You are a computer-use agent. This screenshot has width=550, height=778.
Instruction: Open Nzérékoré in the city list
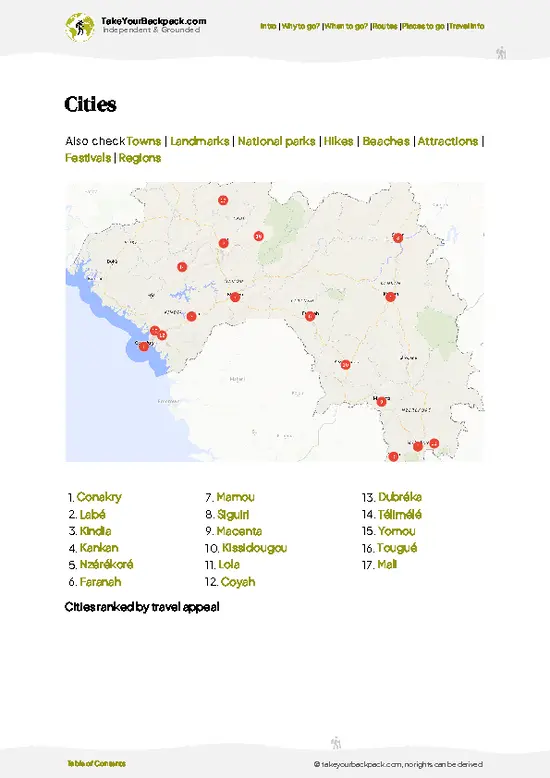coord(106,565)
